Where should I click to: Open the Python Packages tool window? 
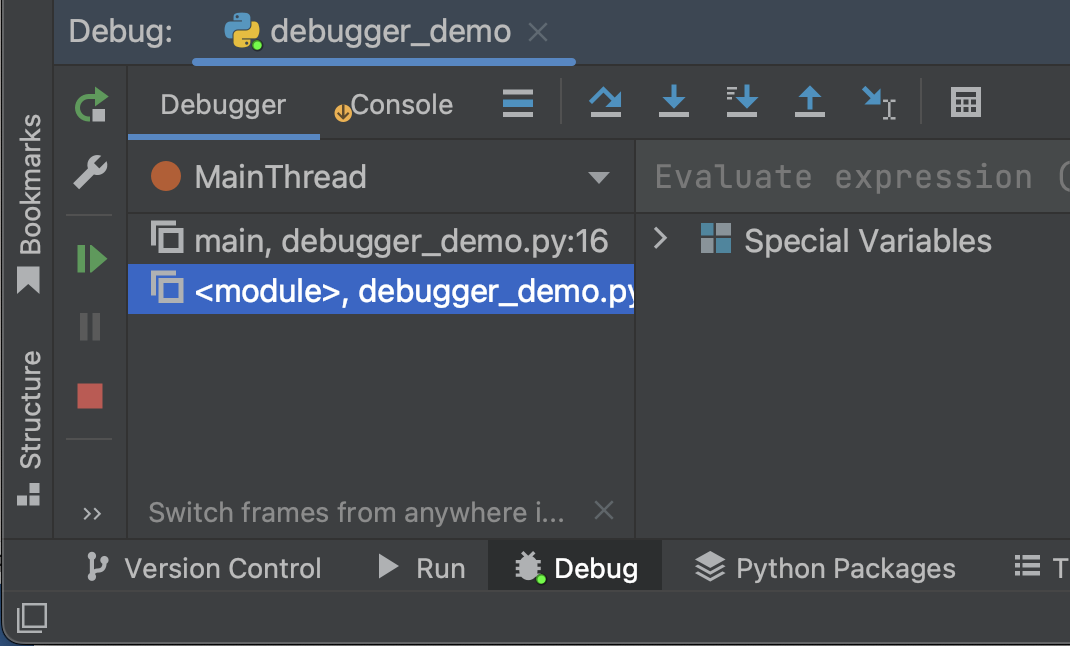coord(826,568)
